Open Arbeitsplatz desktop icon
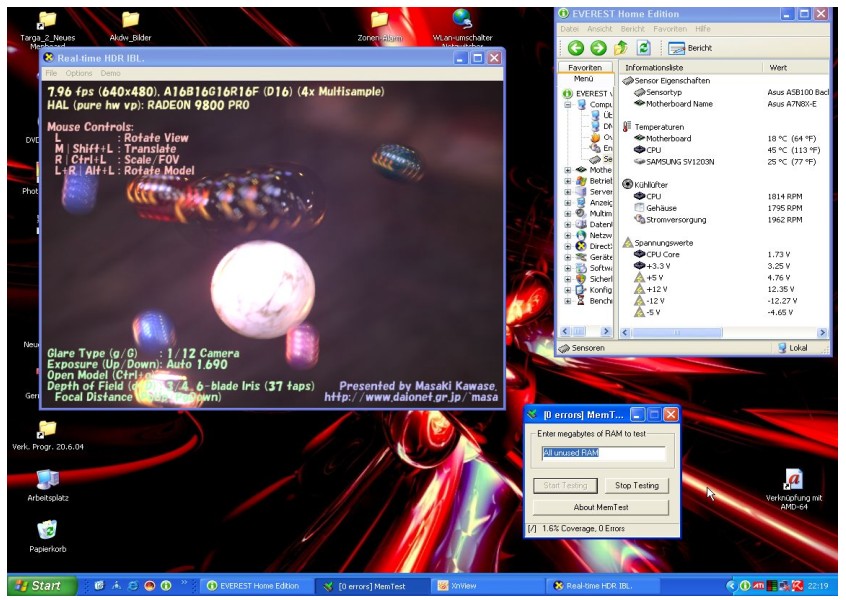 coord(47,485)
